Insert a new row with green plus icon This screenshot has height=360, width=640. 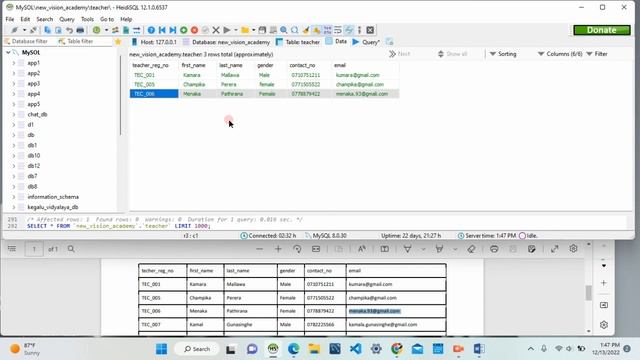point(184,30)
